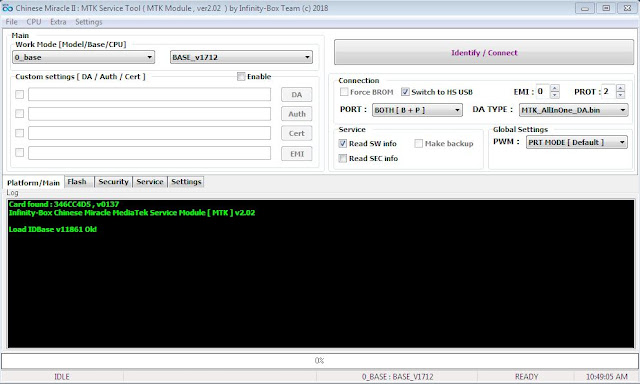Switch to the Settings tab

(x=186, y=182)
